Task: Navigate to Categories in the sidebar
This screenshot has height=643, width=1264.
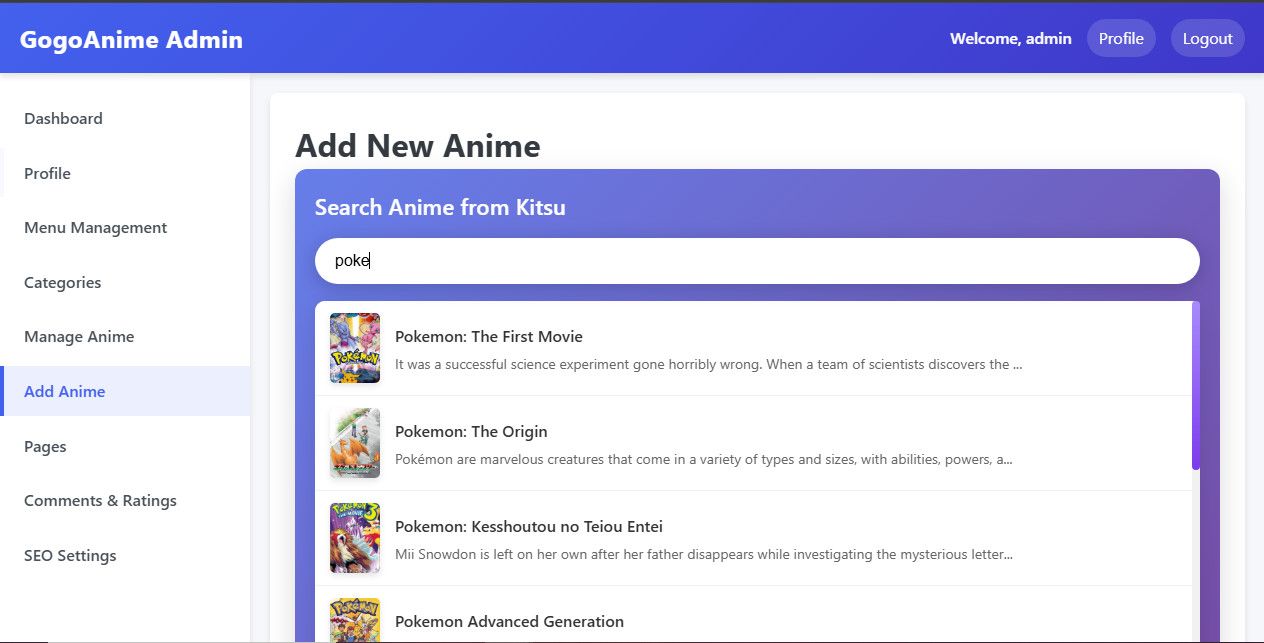Action: click(x=62, y=282)
